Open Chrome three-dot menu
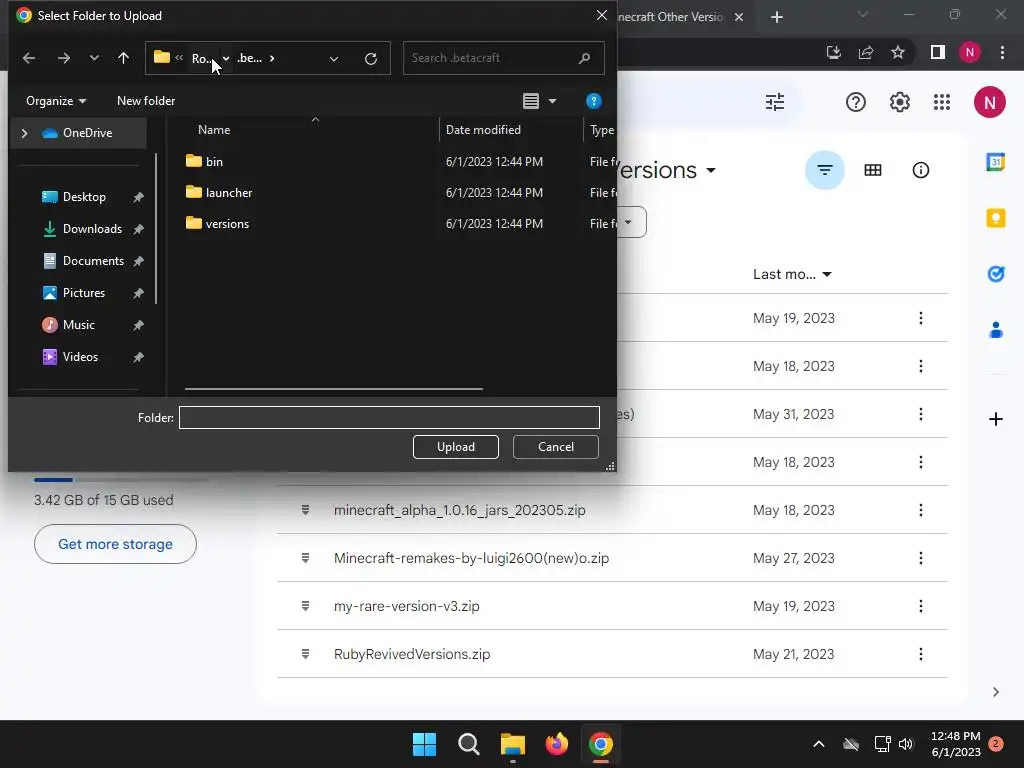Viewport: 1024px width, 768px height. click(1002, 52)
